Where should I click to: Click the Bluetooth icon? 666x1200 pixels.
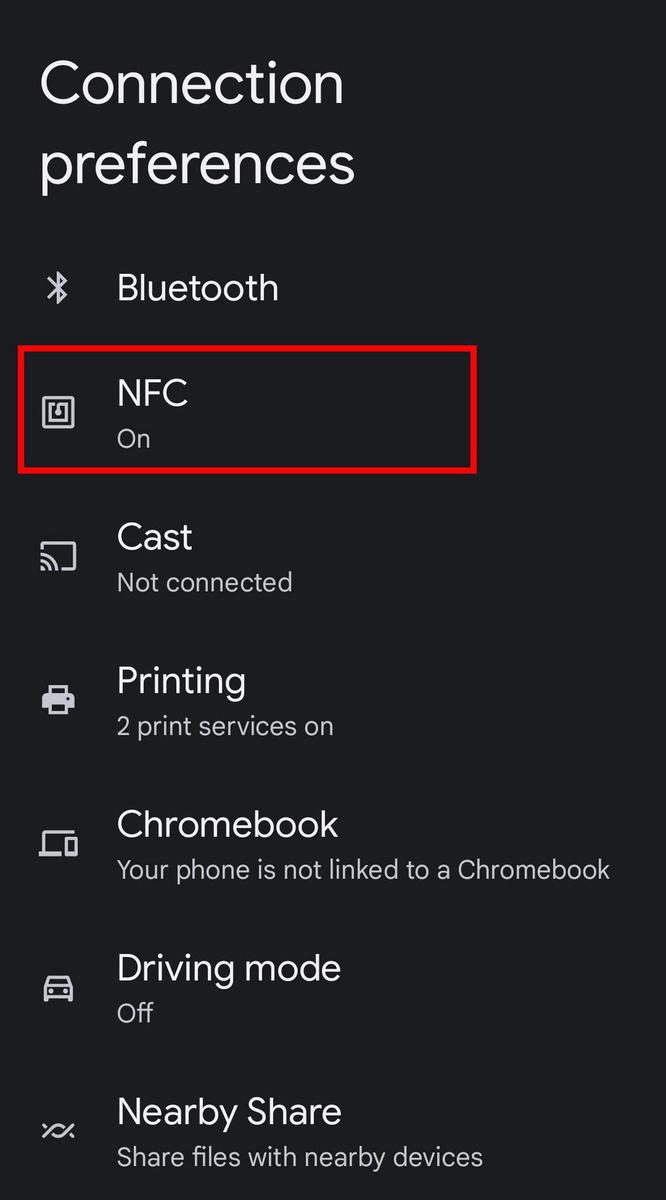(x=58, y=288)
